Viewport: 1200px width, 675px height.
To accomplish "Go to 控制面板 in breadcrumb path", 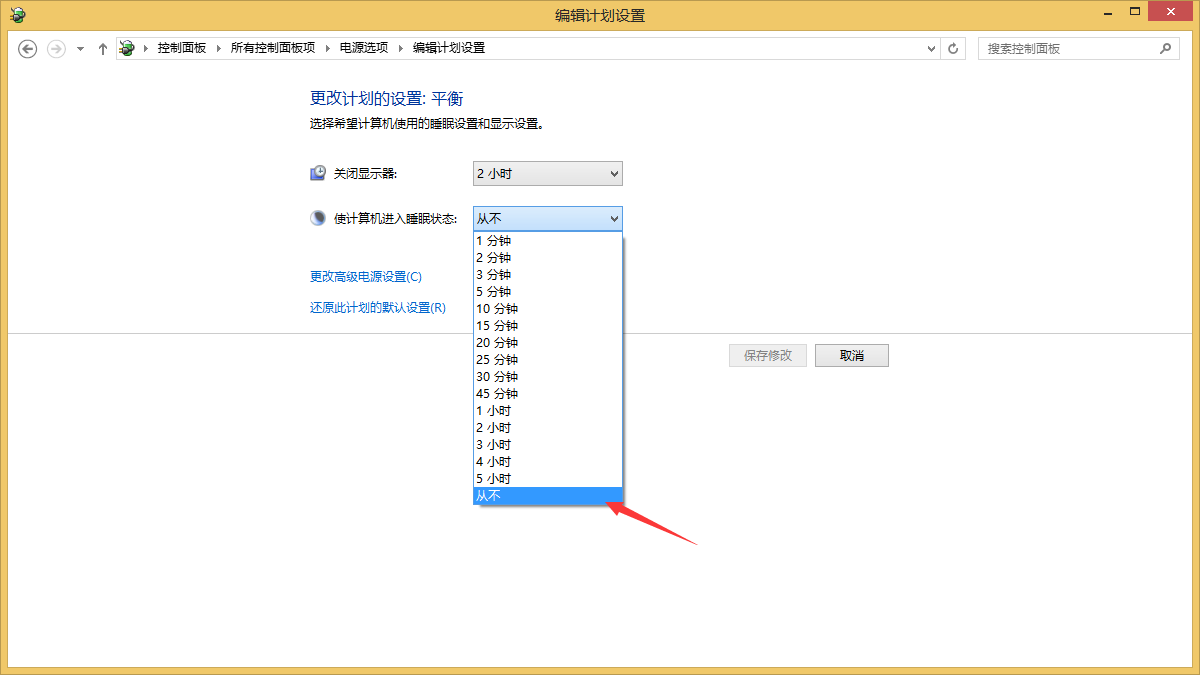I will [181, 48].
